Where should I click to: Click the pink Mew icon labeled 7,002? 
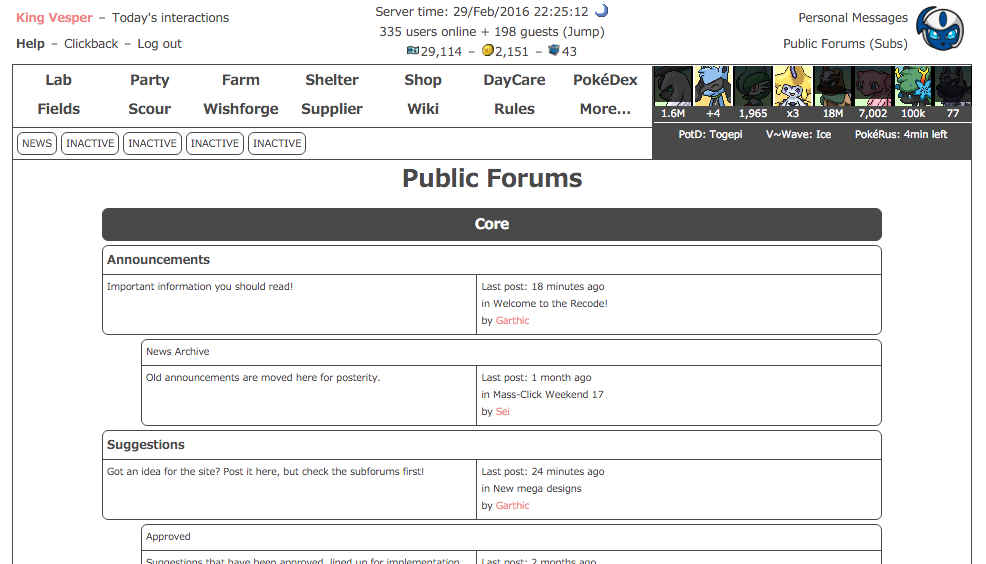pos(873,87)
